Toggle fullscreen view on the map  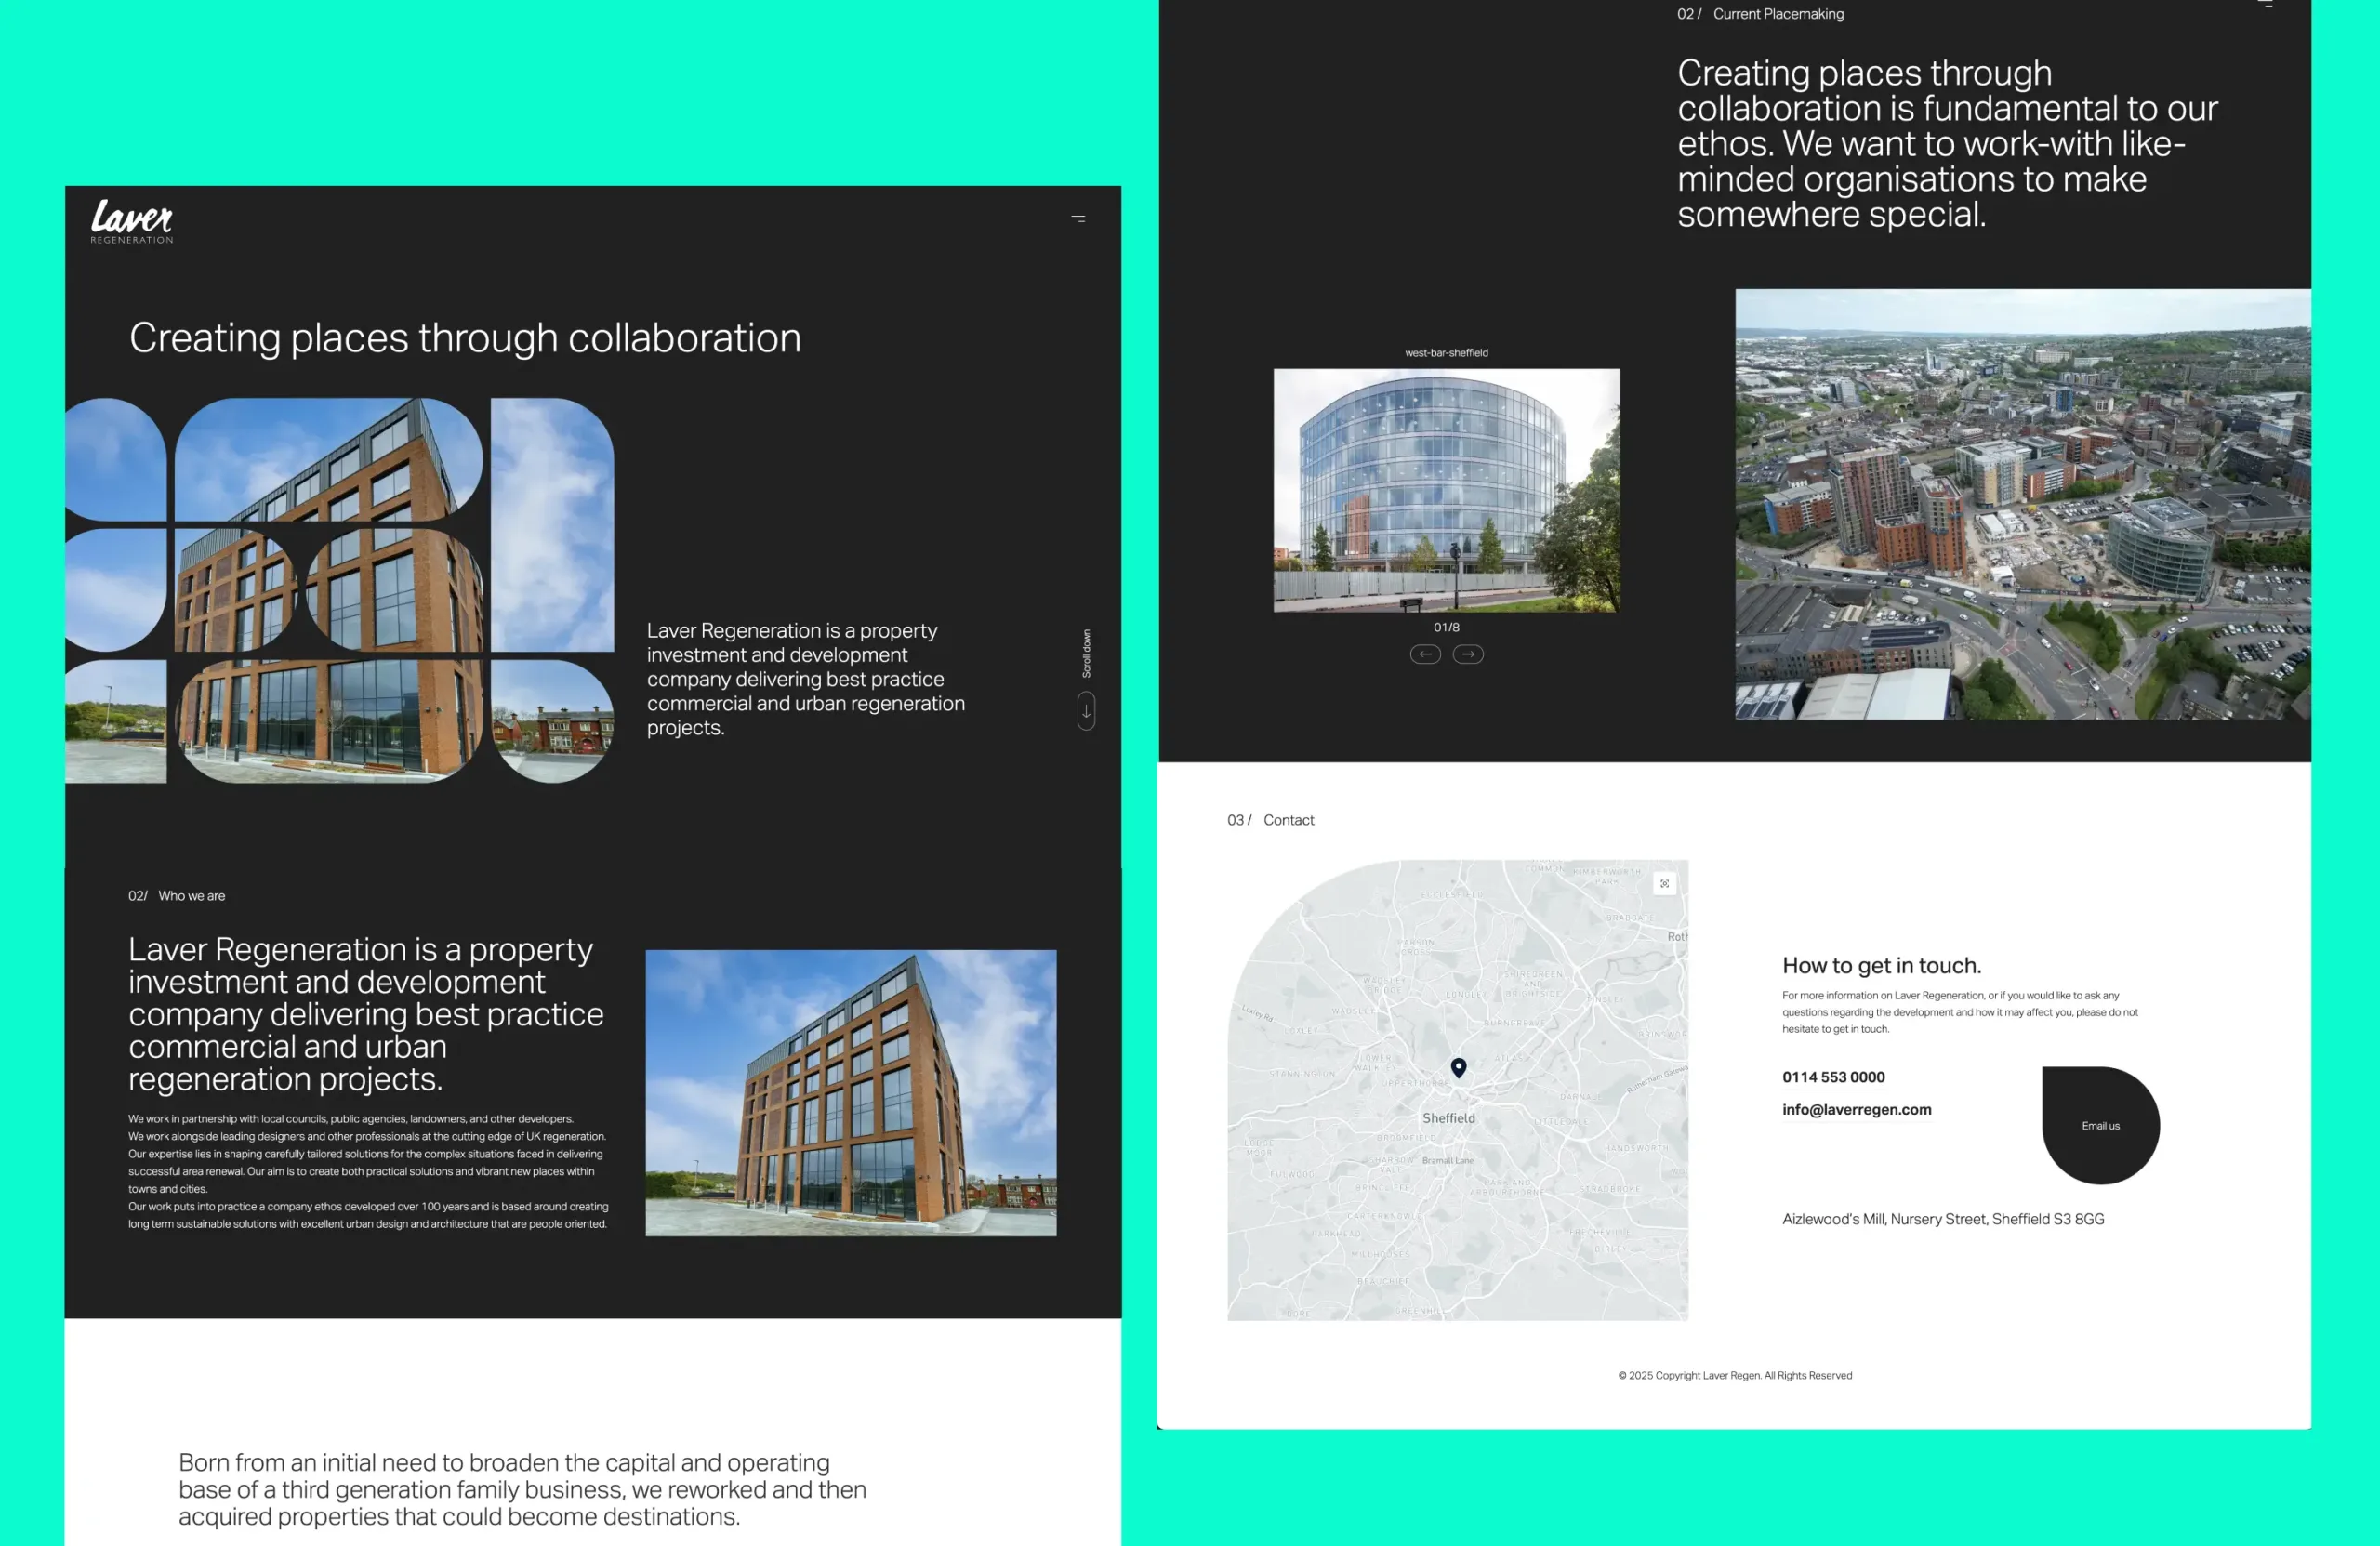(1664, 884)
